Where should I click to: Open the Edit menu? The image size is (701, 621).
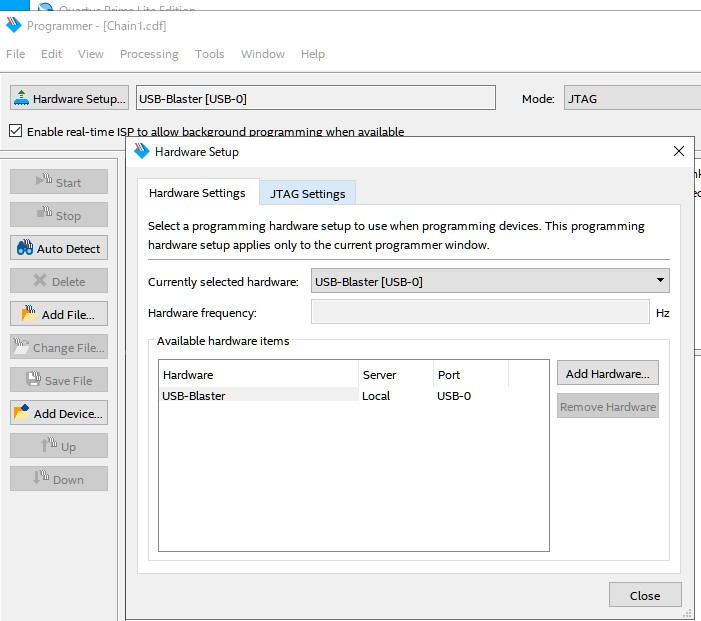[51, 54]
